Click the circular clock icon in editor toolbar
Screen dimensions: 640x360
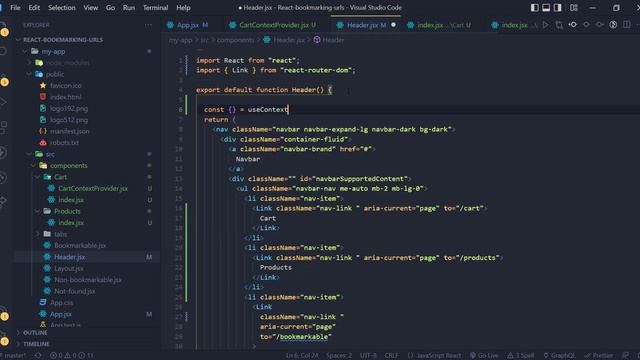[x=613, y=25]
